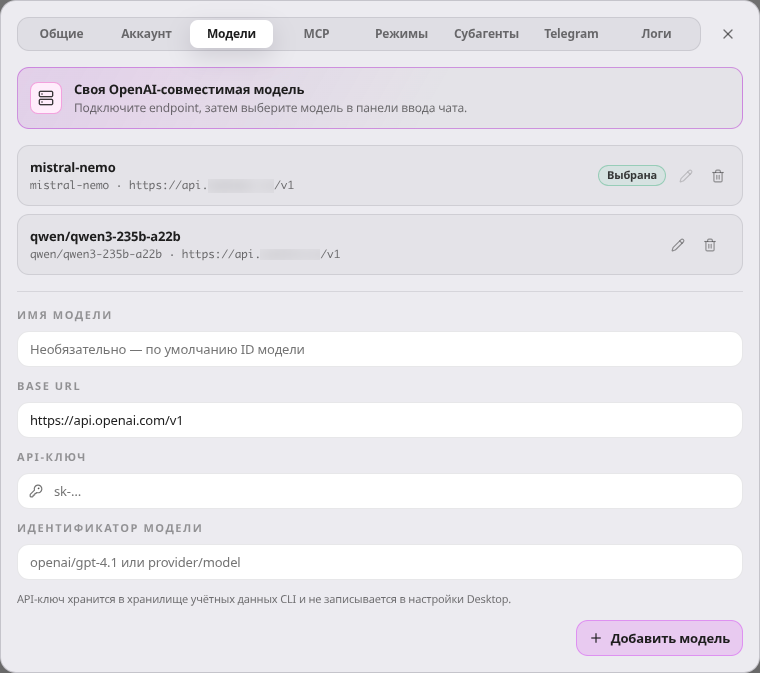Open the Логи tab

[656, 34]
